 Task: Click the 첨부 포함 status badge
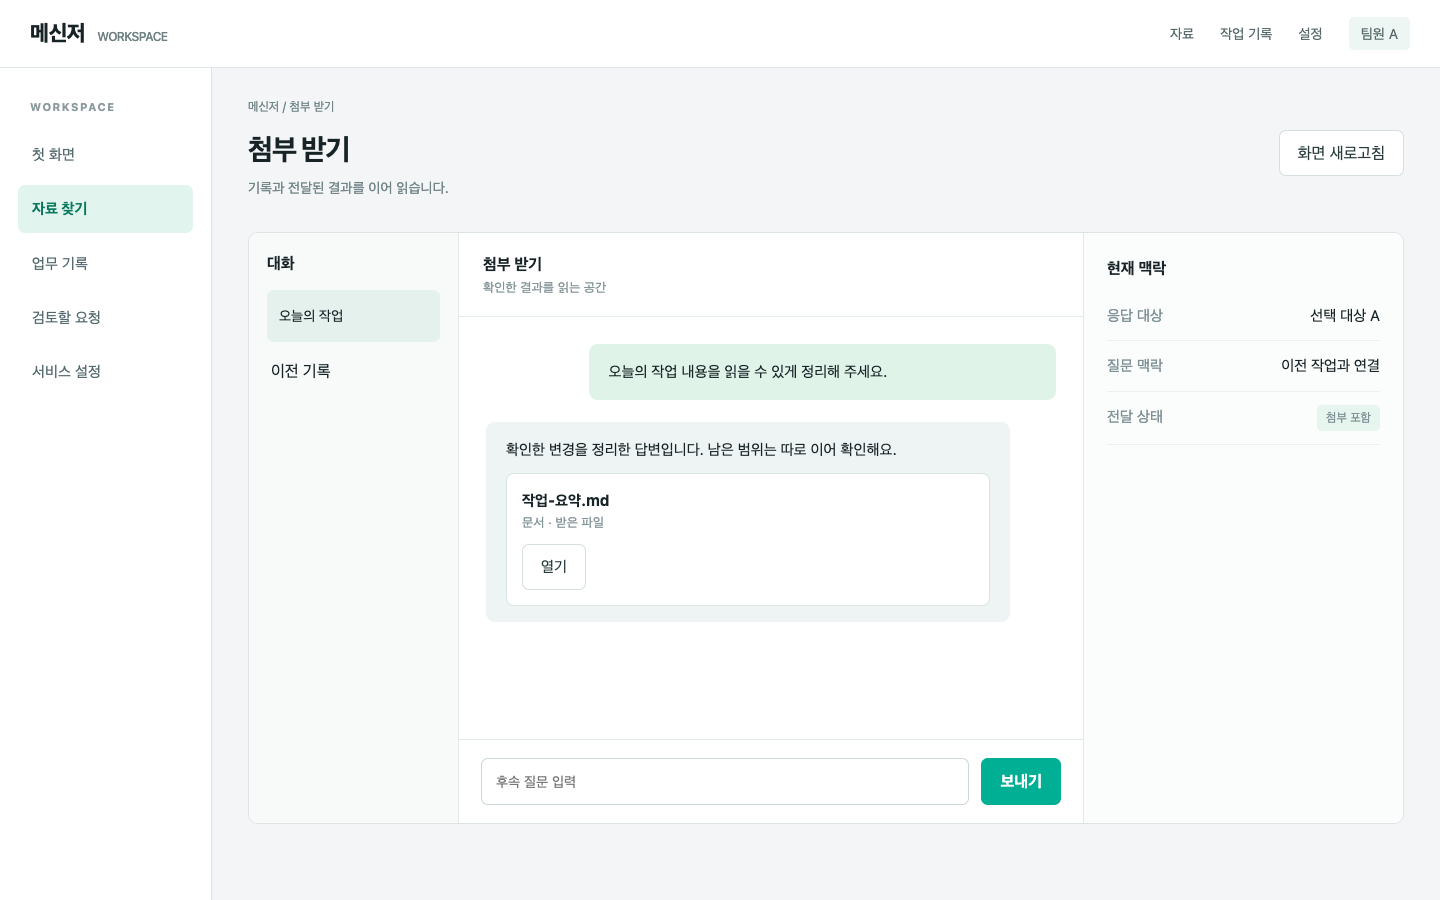(x=1348, y=418)
